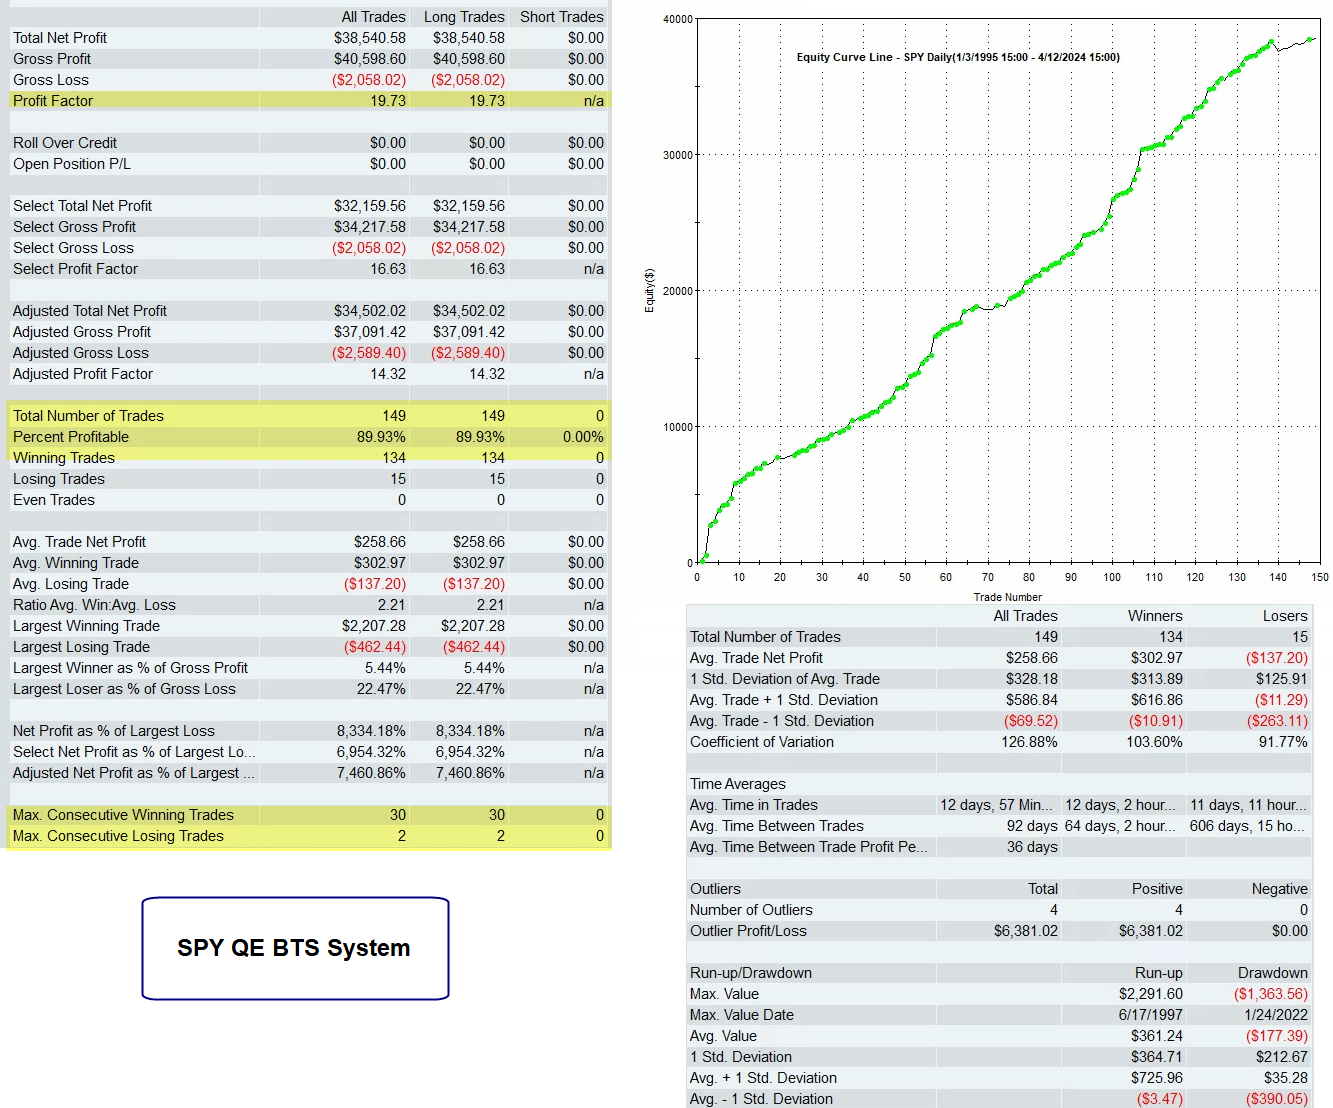Viewport: 1333px width, 1108px height.
Task: Click the SPY QE BTS System box
Action: 295,948
